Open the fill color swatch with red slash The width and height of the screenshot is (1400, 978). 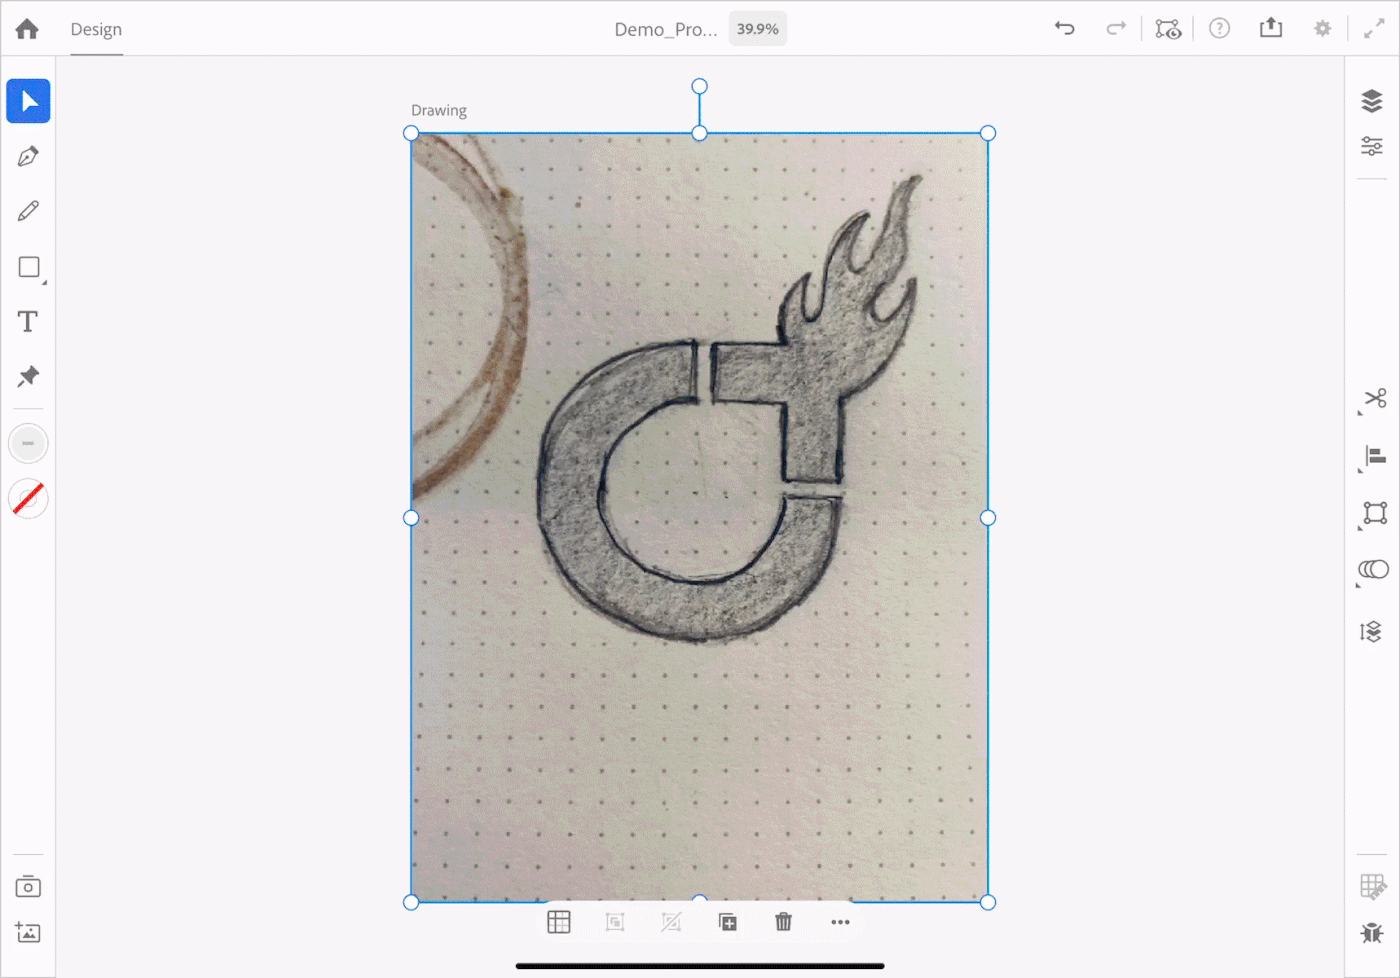click(28, 498)
